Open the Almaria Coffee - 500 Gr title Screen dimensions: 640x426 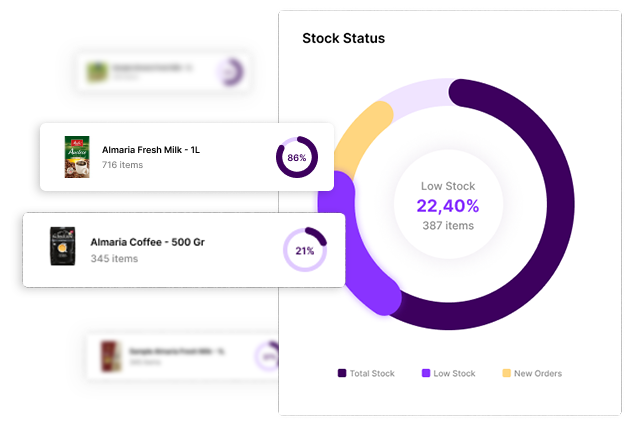[x=148, y=243]
